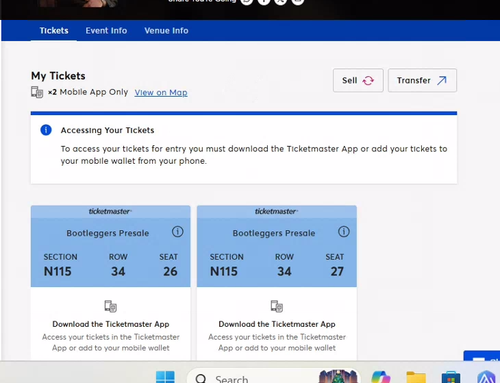Open the Tickets tab

click(54, 31)
